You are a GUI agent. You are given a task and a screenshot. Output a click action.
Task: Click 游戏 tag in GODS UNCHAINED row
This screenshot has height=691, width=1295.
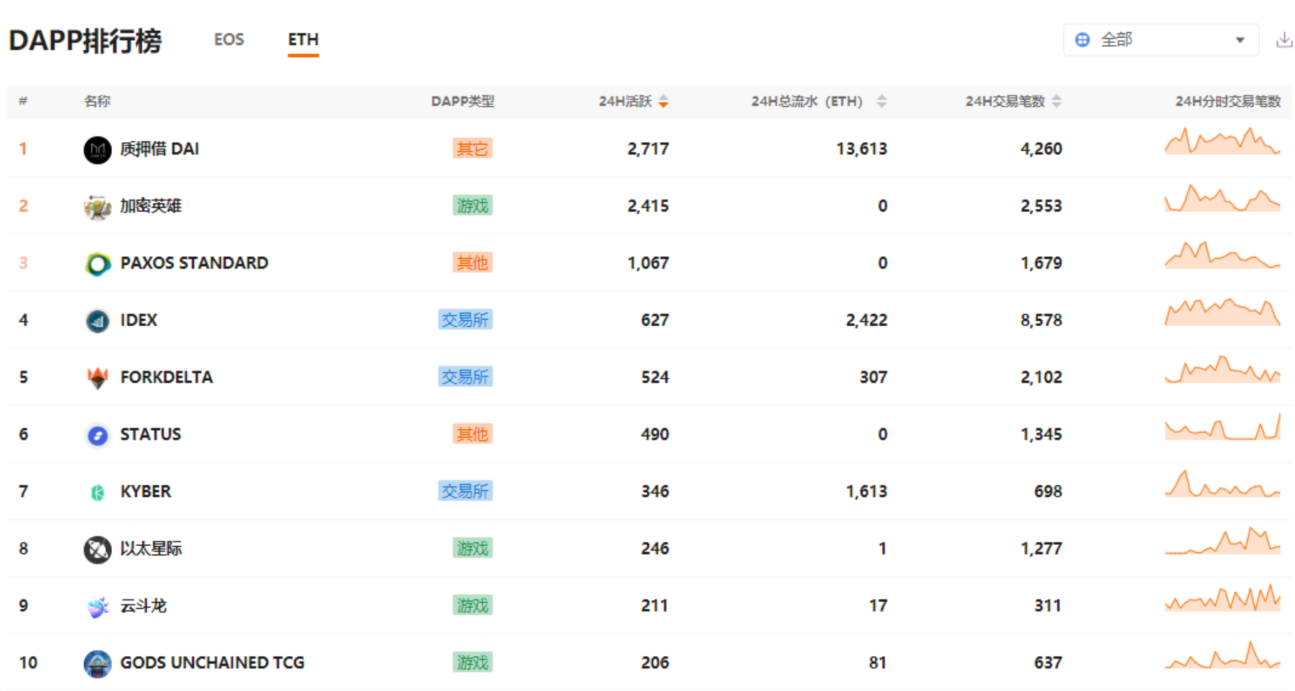click(473, 662)
